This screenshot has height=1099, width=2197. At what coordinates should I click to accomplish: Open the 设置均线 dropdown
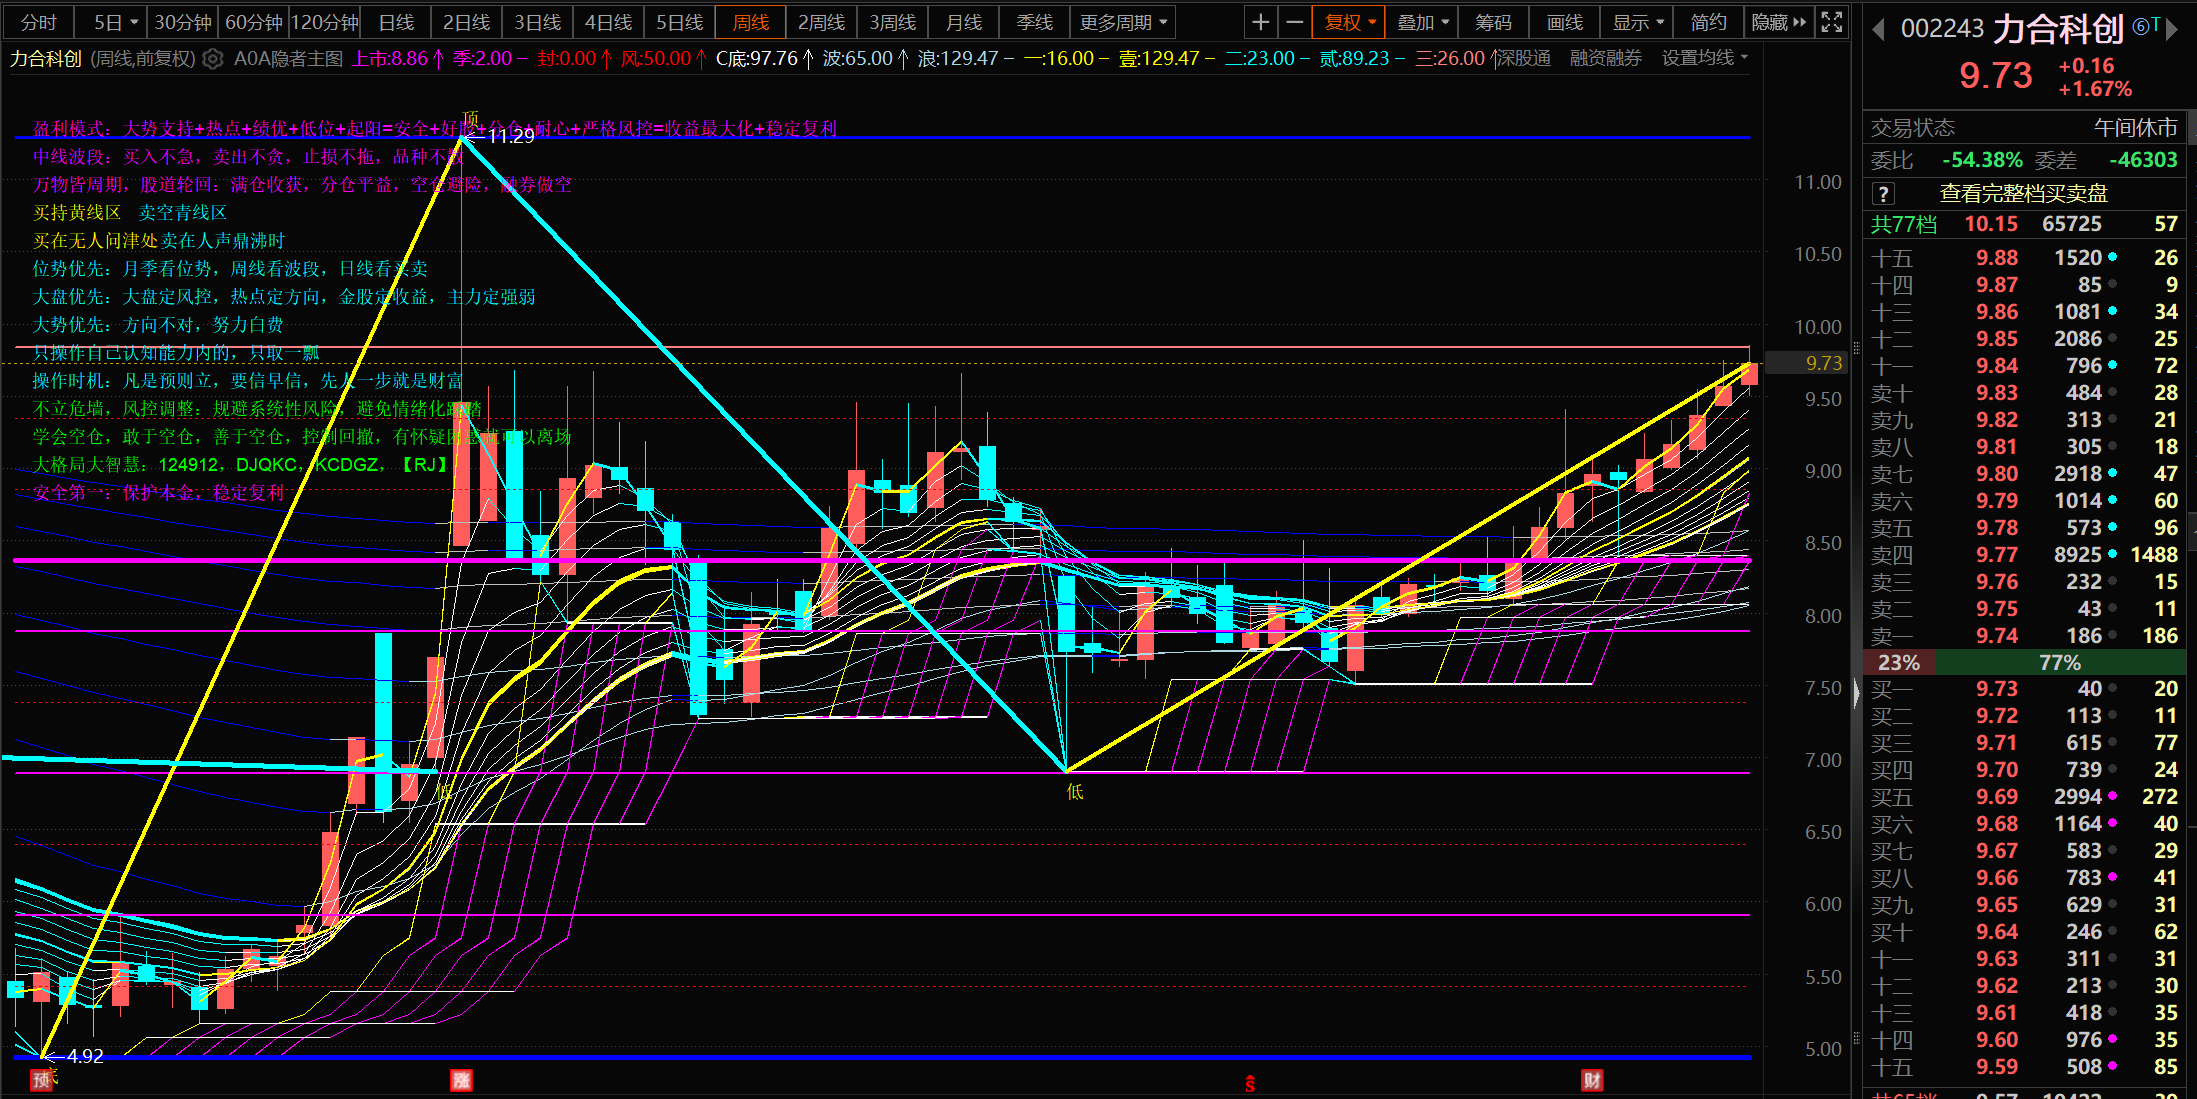1704,59
